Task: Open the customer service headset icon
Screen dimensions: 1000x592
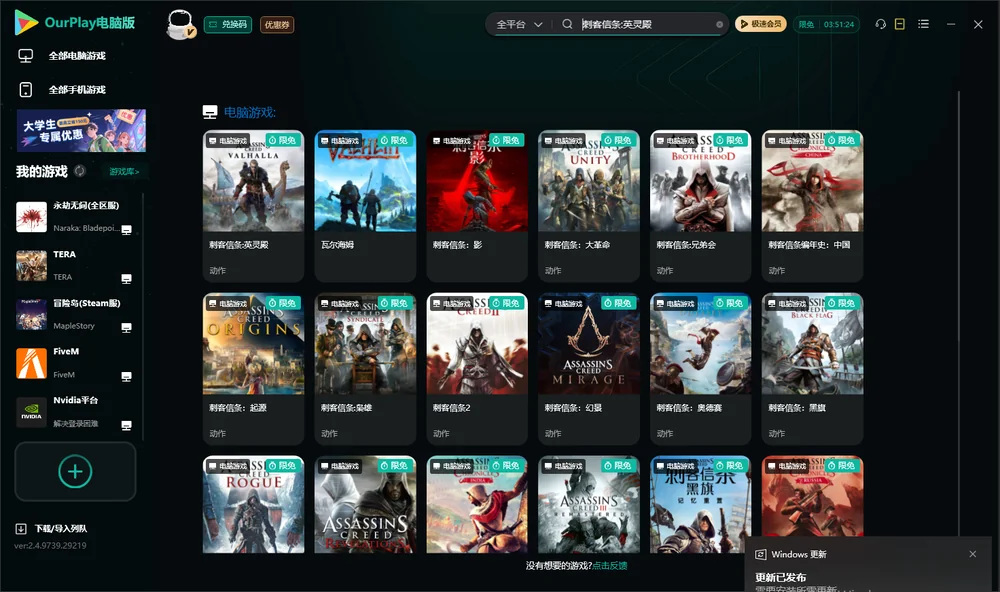Action: (880, 24)
